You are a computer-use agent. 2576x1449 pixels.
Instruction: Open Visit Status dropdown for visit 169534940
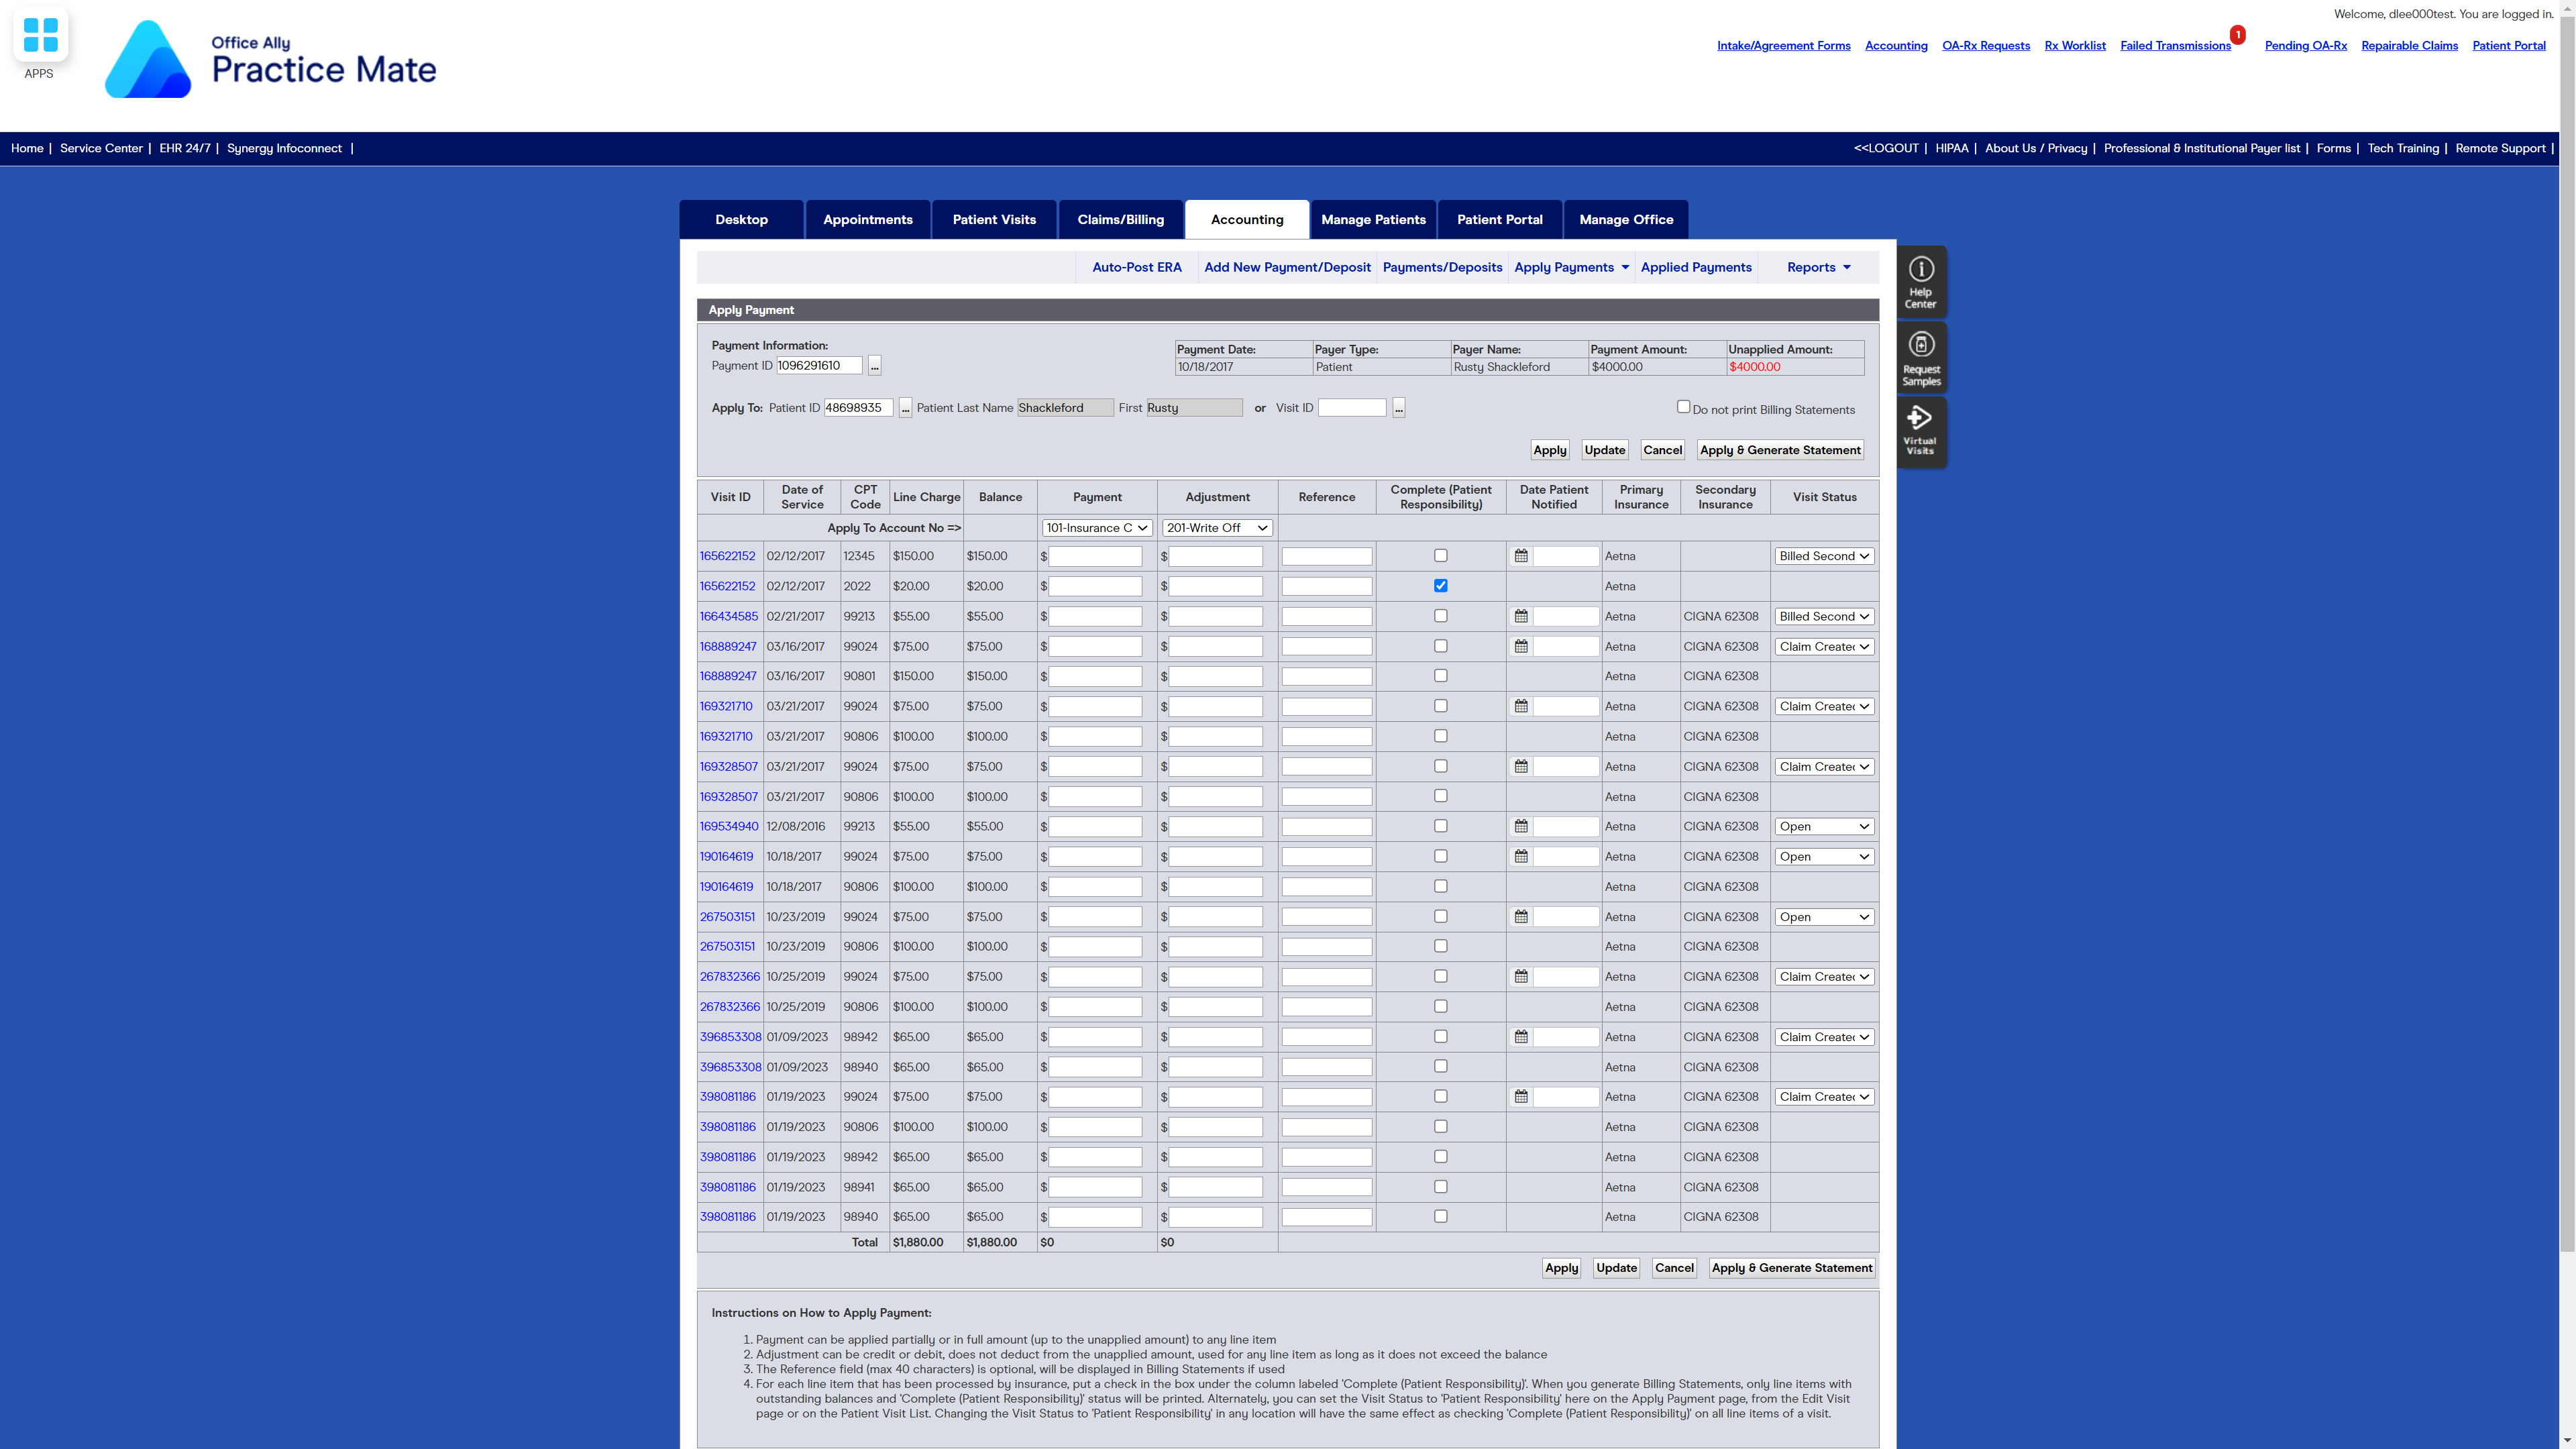[x=1824, y=827]
